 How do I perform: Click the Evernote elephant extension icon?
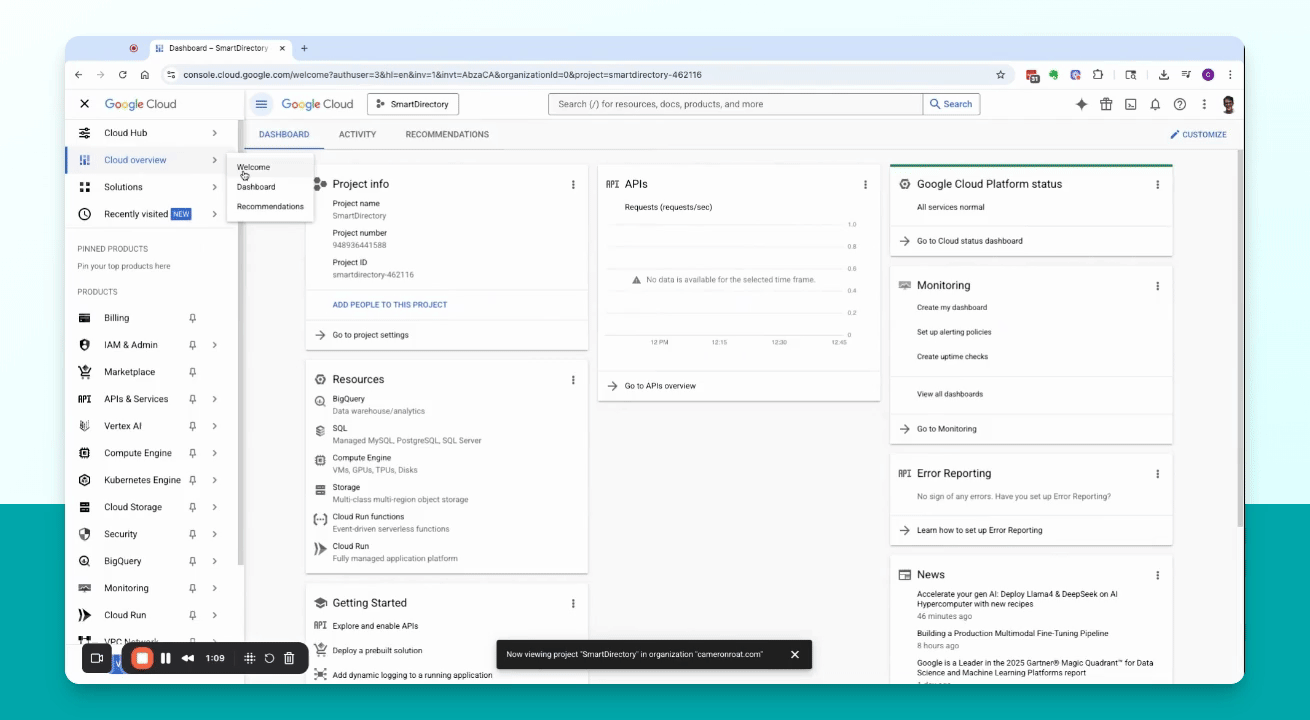(1054, 75)
